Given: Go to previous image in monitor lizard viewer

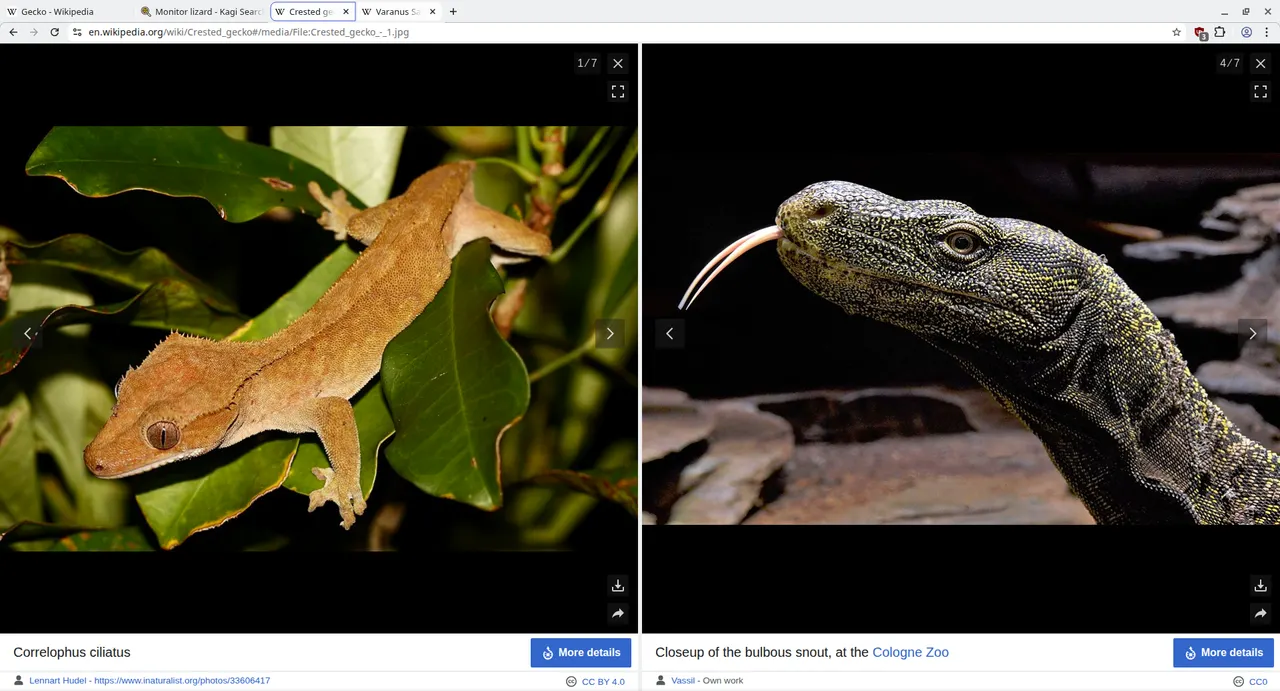Looking at the screenshot, I should 670,334.
